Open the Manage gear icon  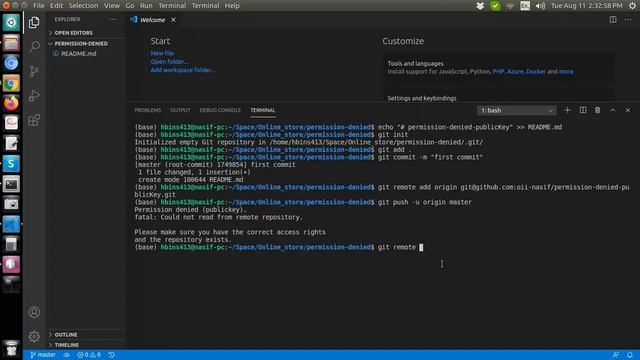click(34, 337)
